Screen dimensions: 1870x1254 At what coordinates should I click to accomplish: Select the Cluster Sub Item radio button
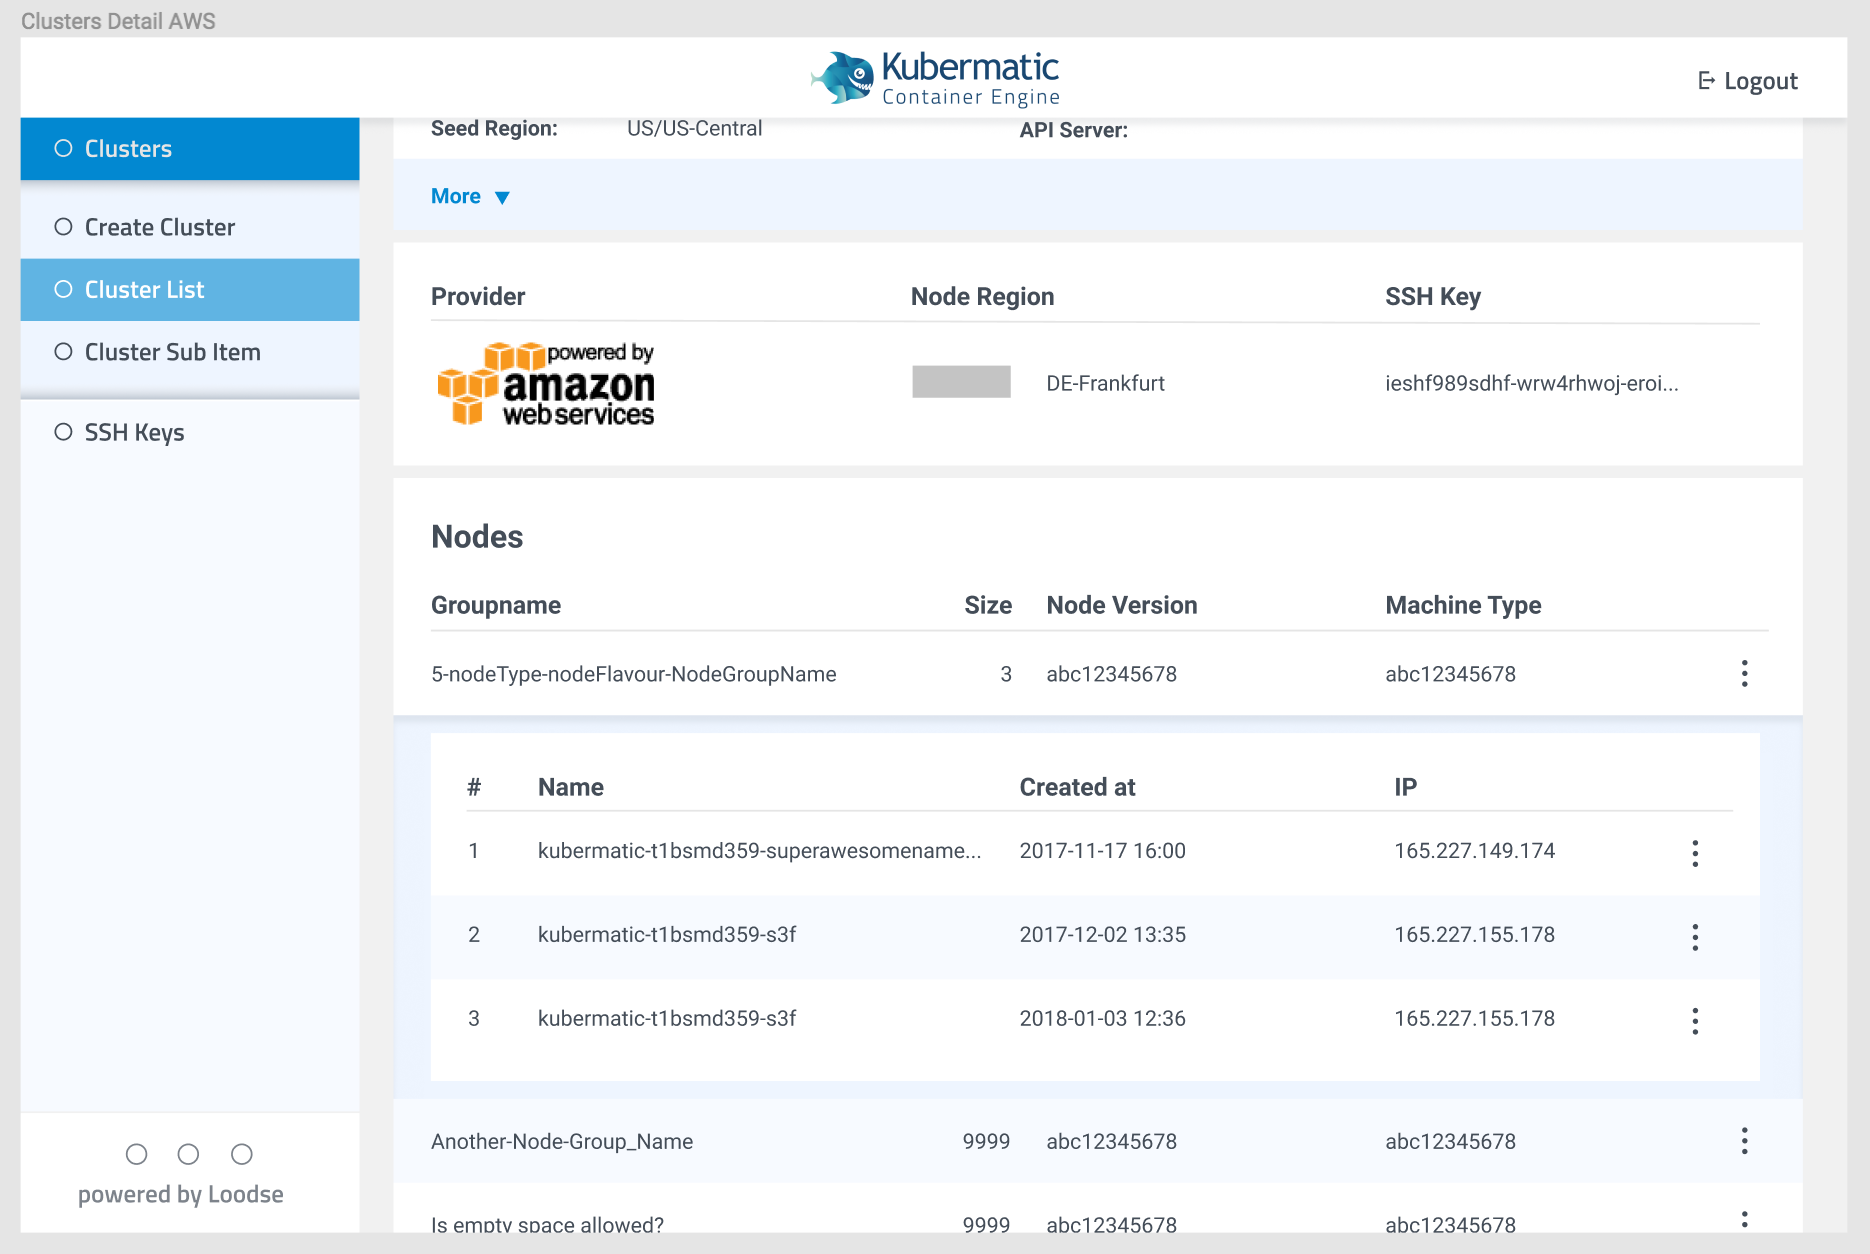(64, 352)
